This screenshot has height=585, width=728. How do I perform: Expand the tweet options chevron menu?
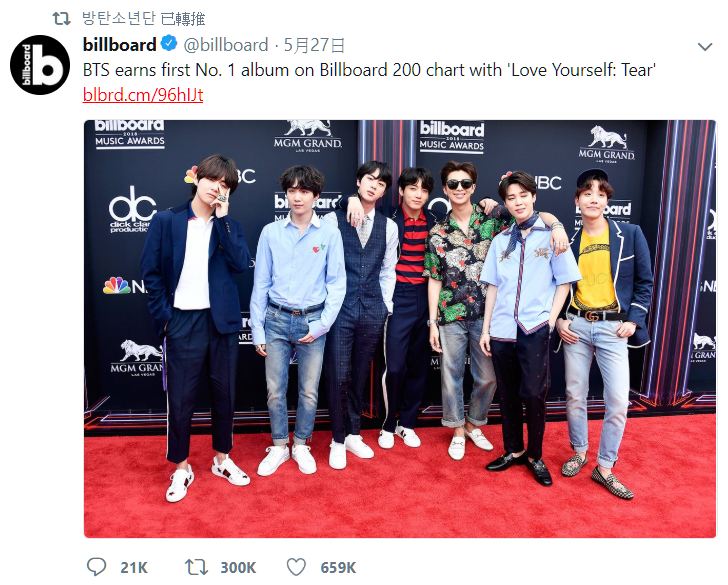pyautogui.click(x=704, y=47)
